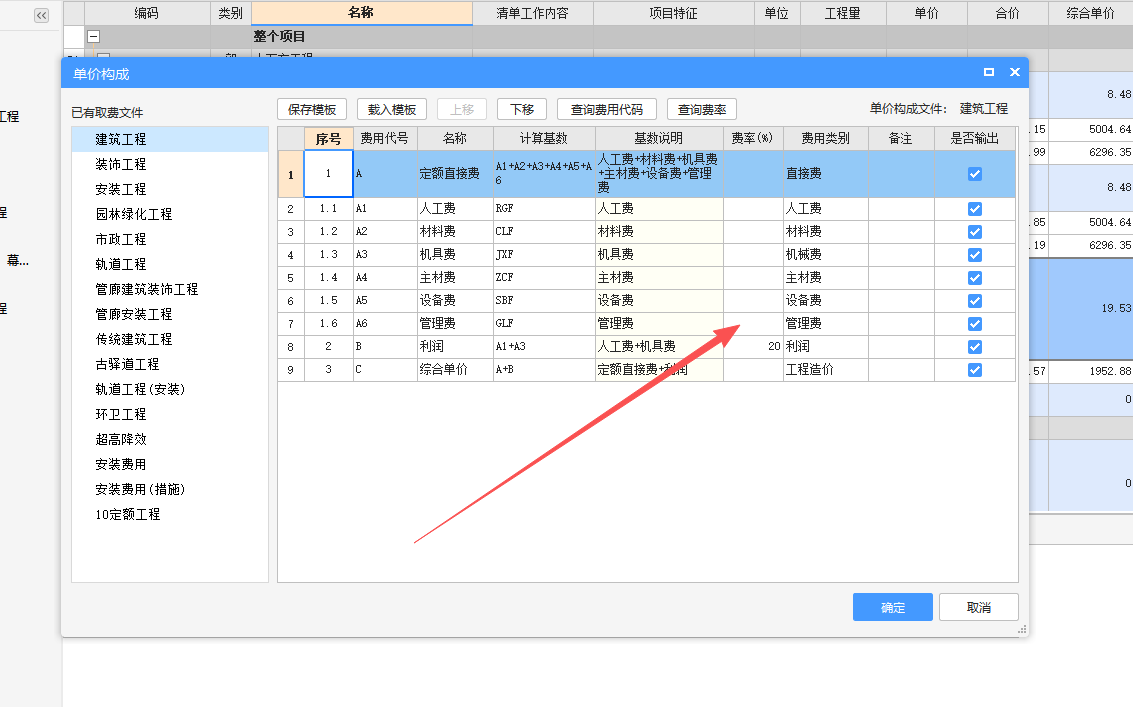1133x707 pixels.
Task: Select 环卫工程 in fee file list
Action: click(x=170, y=414)
